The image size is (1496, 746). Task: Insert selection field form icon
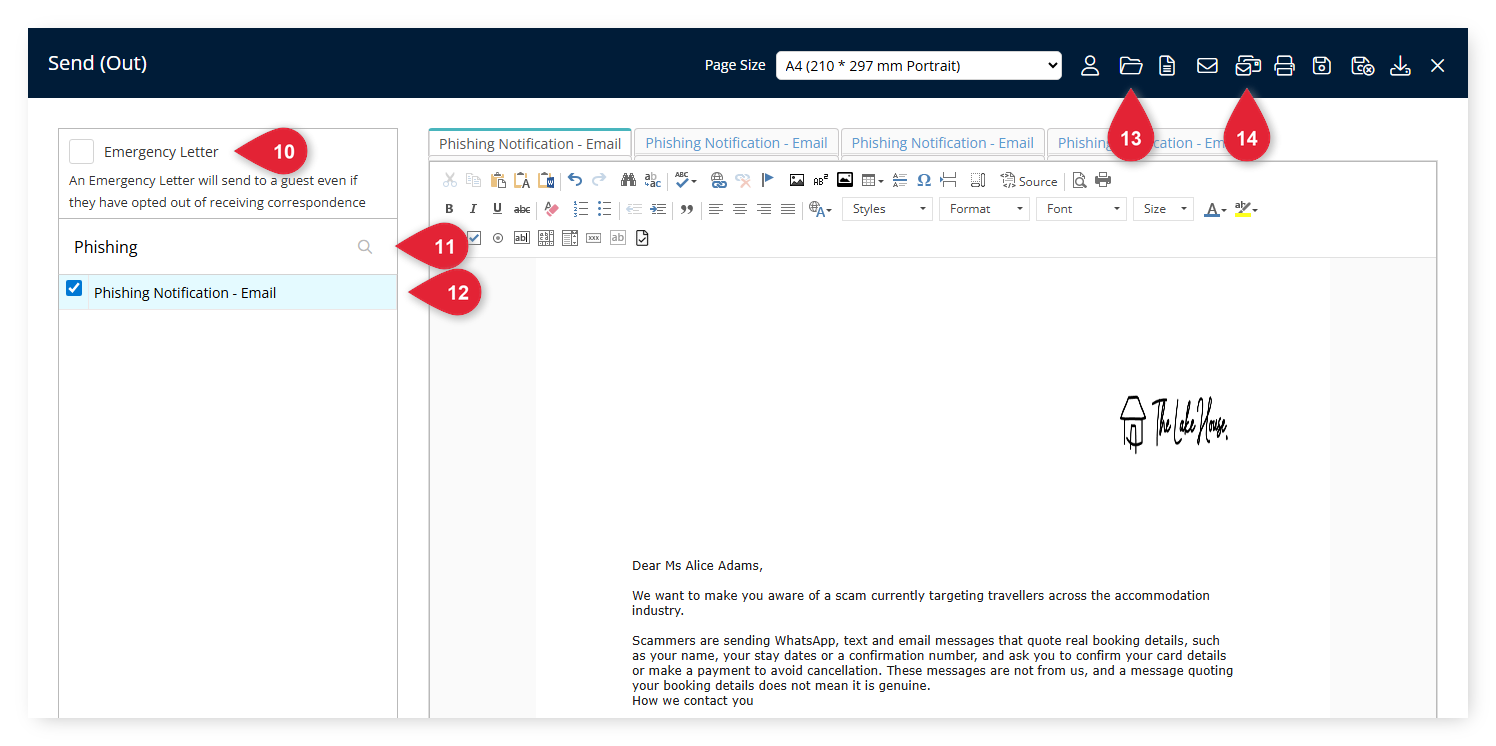tap(570, 238)
